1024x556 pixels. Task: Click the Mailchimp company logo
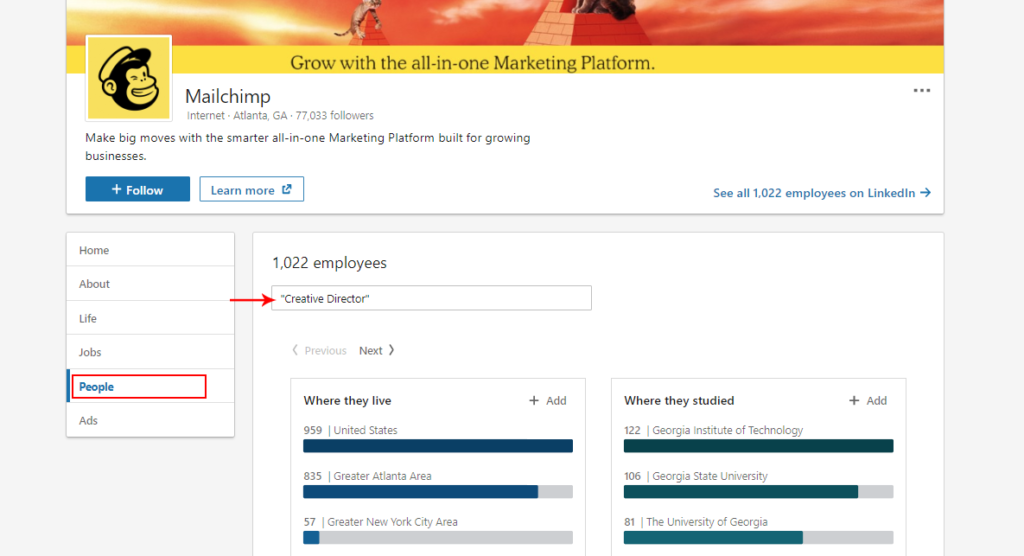[x=128, y=78]
